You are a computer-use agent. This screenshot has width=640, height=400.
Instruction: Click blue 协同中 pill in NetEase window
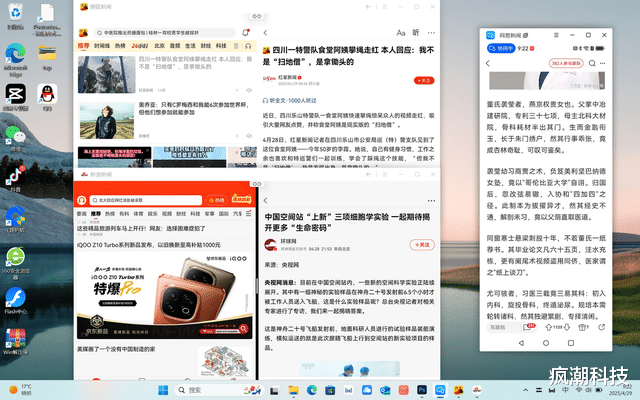[502, 48]
